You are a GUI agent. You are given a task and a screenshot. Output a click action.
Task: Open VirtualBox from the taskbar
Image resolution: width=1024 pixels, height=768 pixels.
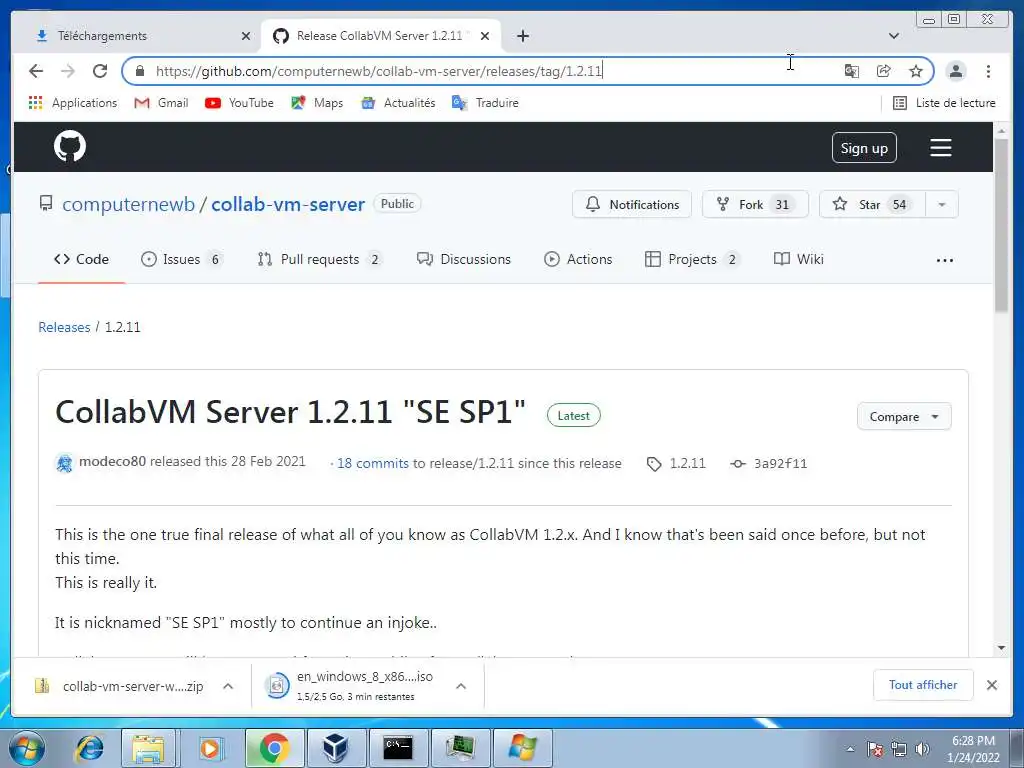pyautogui.click(x=335, y=748)
